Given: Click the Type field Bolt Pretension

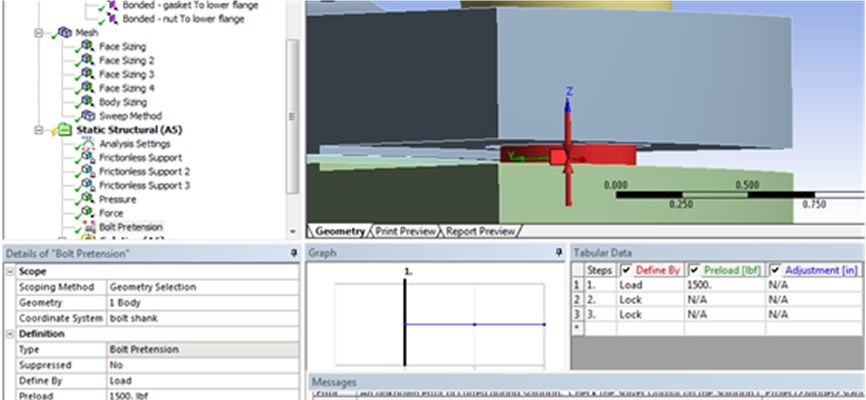Looking at the screenshot, I should [x=202, y=350].
